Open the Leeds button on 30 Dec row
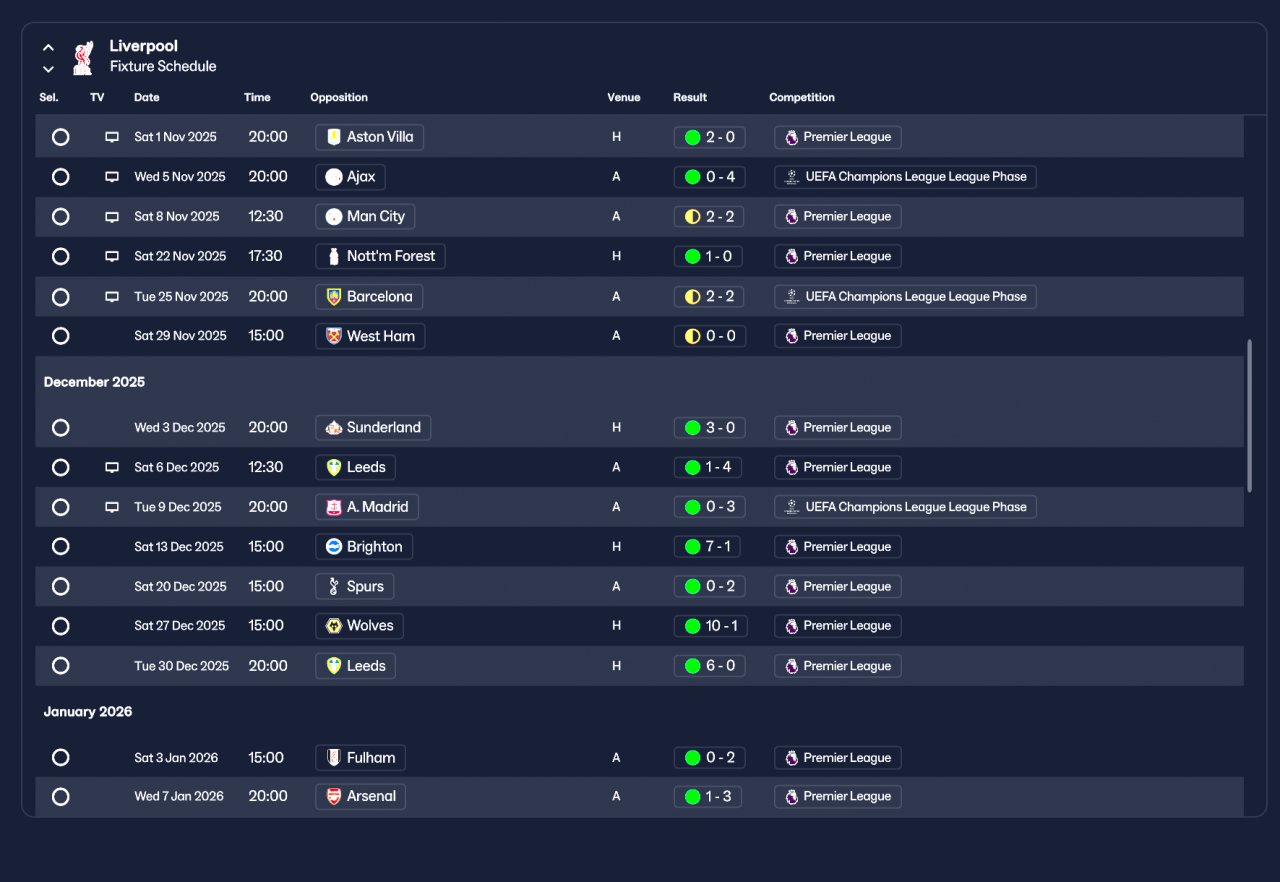 [x=355, y=666]
